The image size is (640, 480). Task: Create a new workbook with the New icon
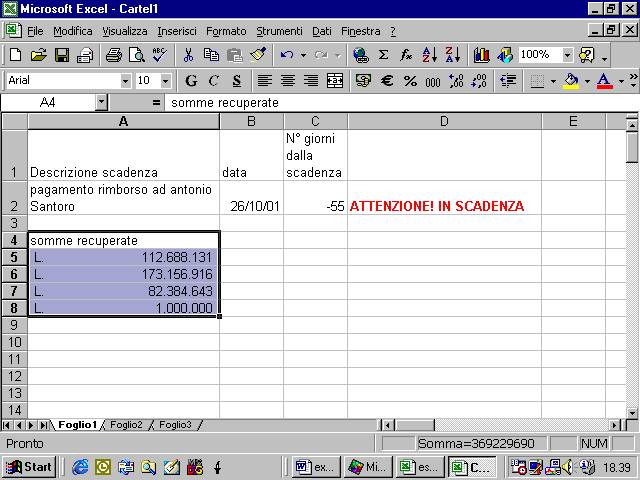pyautogui.click(x=16, y=55)
